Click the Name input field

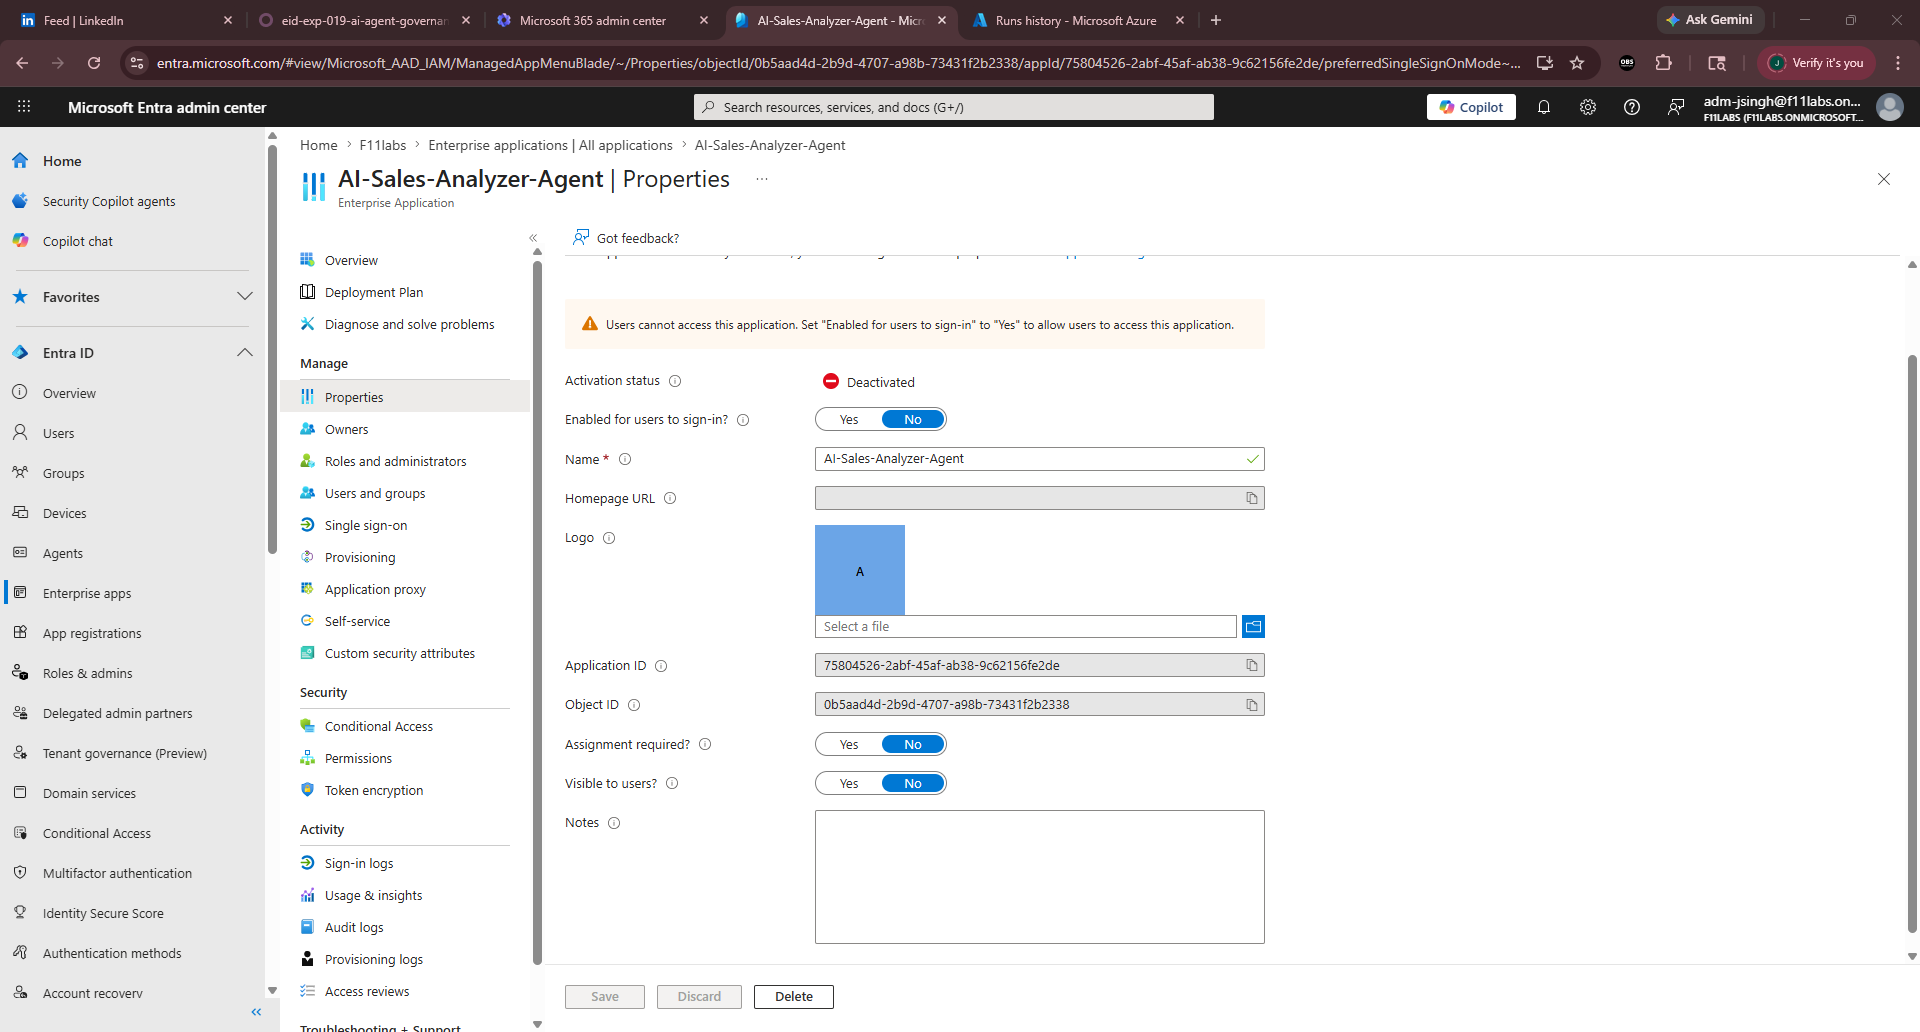click(x=1040, y=459)
